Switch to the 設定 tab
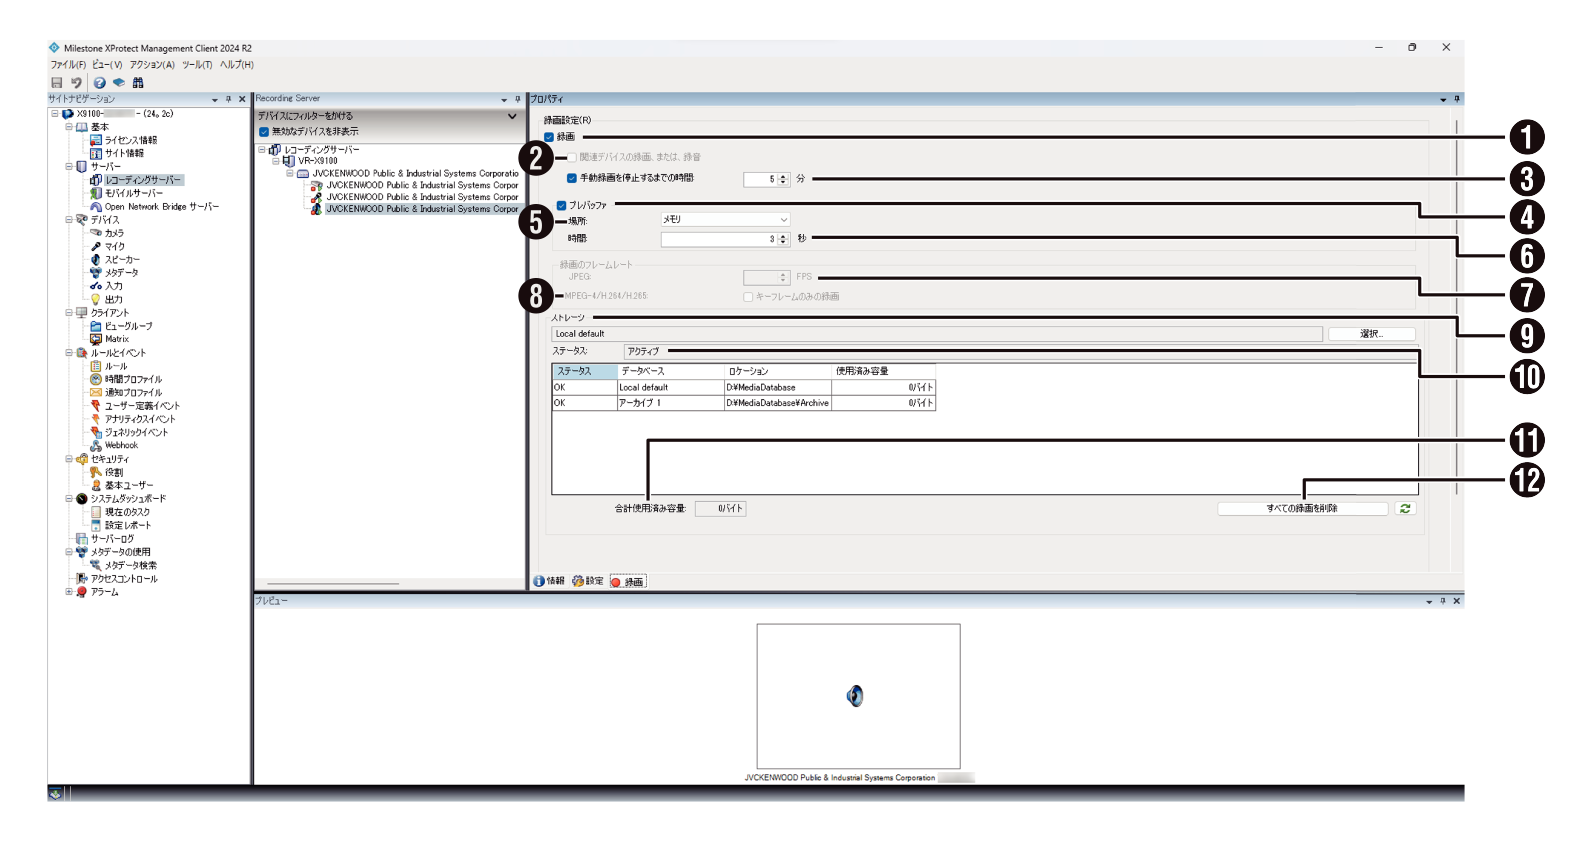Viewport: 1594px width, 841px height. point(588,581)
